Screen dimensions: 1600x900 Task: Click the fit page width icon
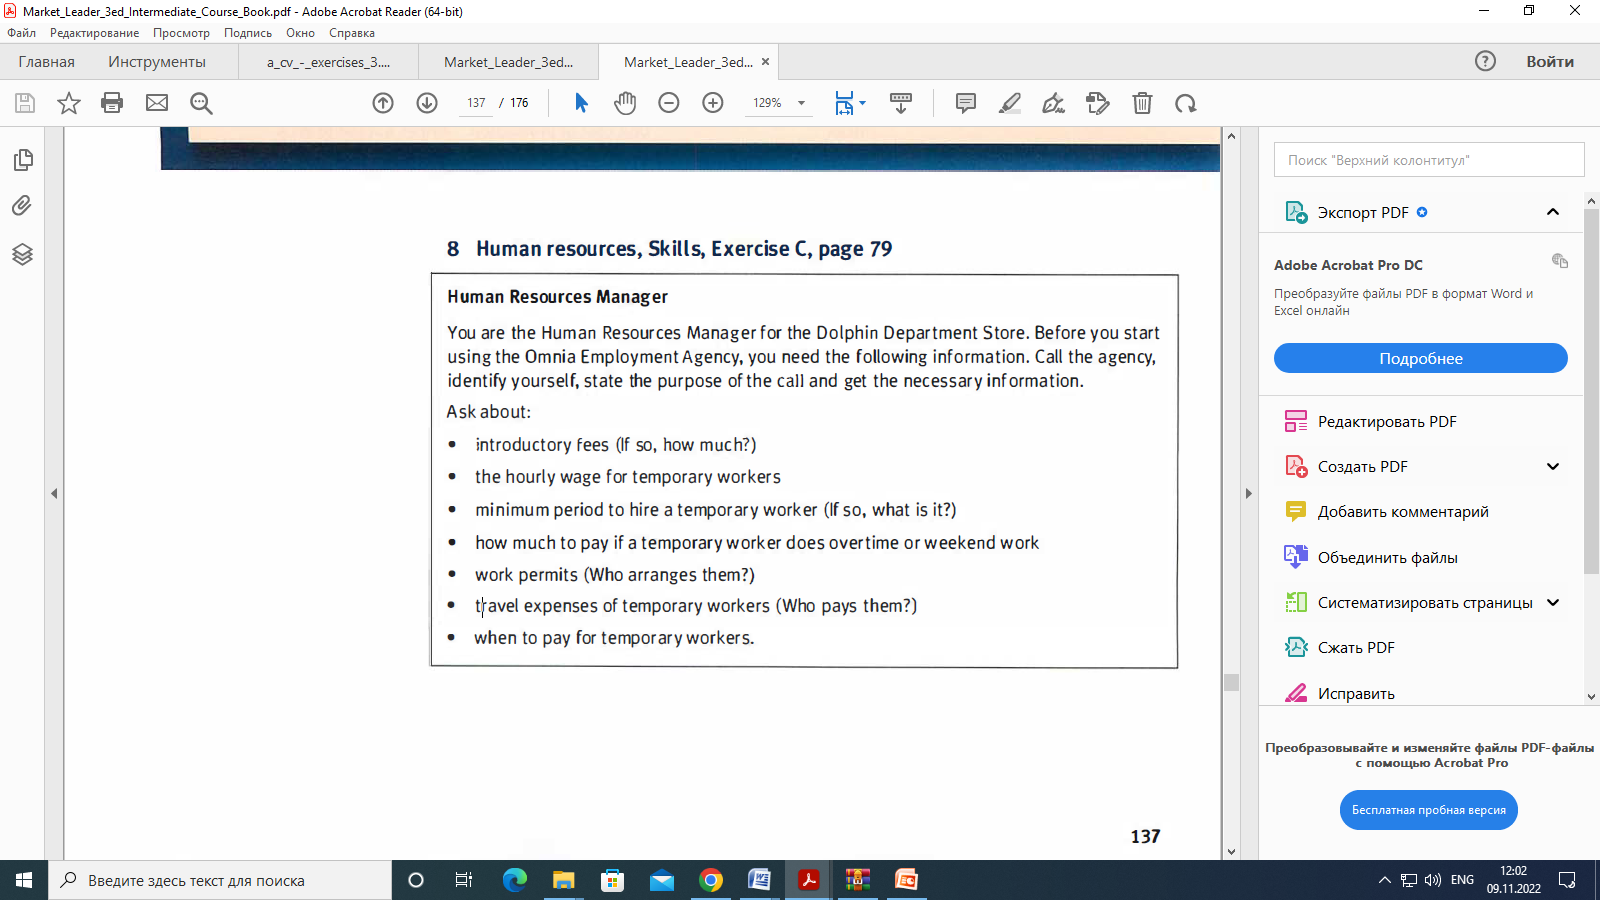[x=845, y=103]
